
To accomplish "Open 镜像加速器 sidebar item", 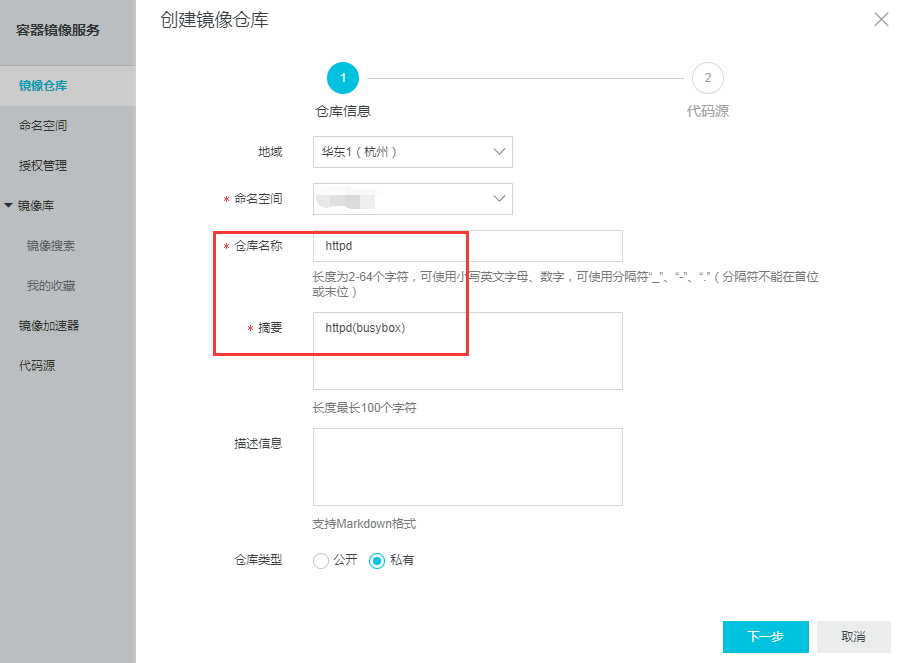I will click(x=49, y=326).
